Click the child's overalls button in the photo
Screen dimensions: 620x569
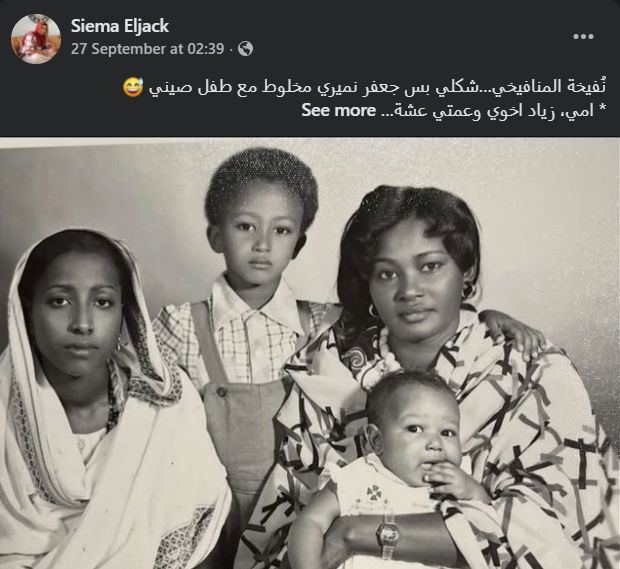(221, 392)
